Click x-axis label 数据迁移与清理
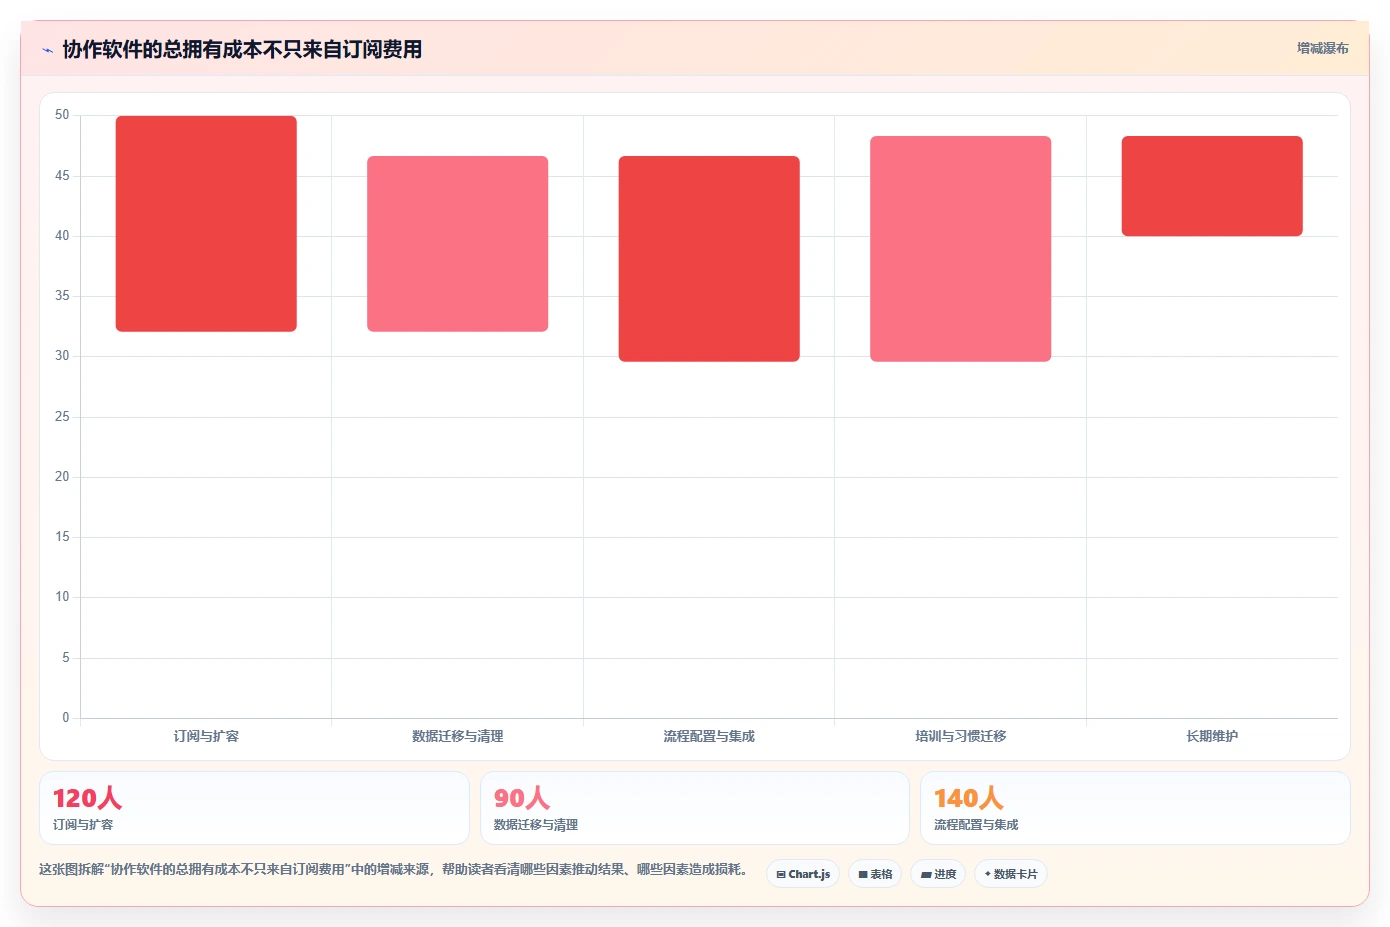Viewport: 1390px width, 927px height. pyautogui.click(x=457, y=736)
